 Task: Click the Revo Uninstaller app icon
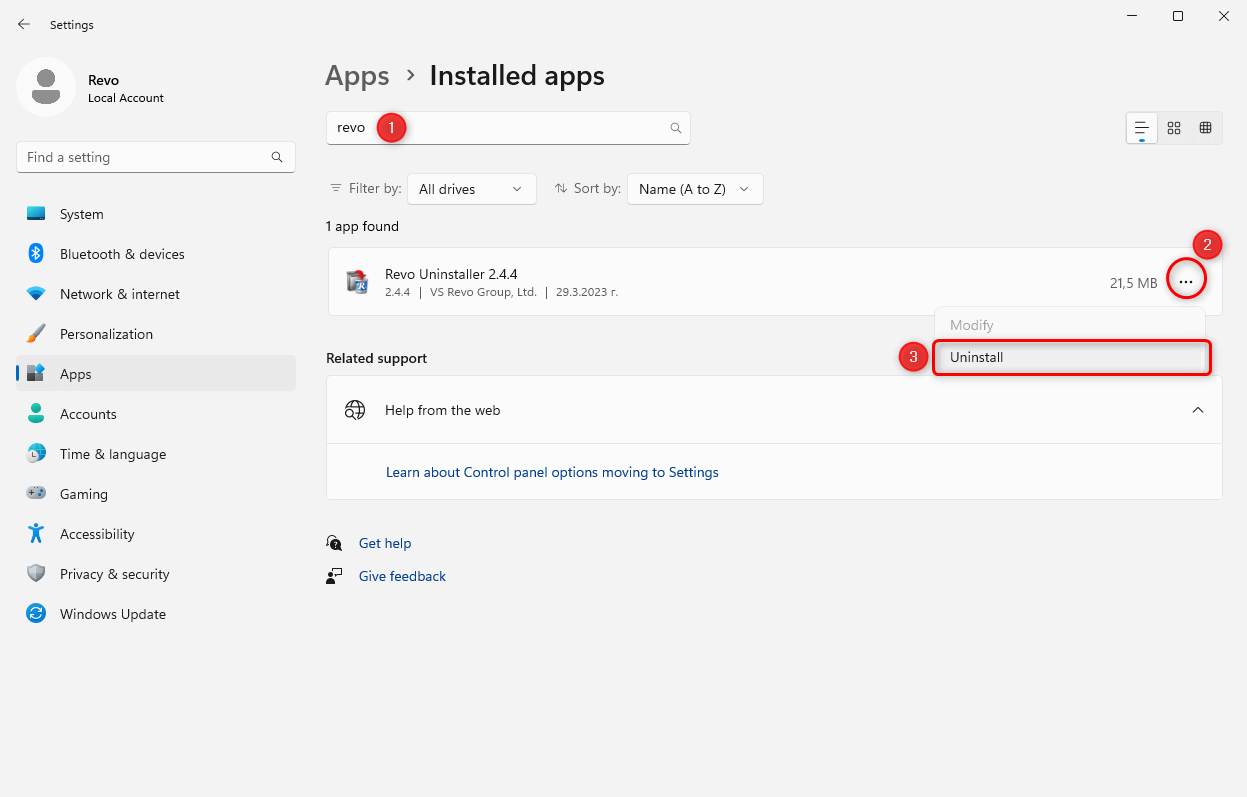[x=357, y=282]
